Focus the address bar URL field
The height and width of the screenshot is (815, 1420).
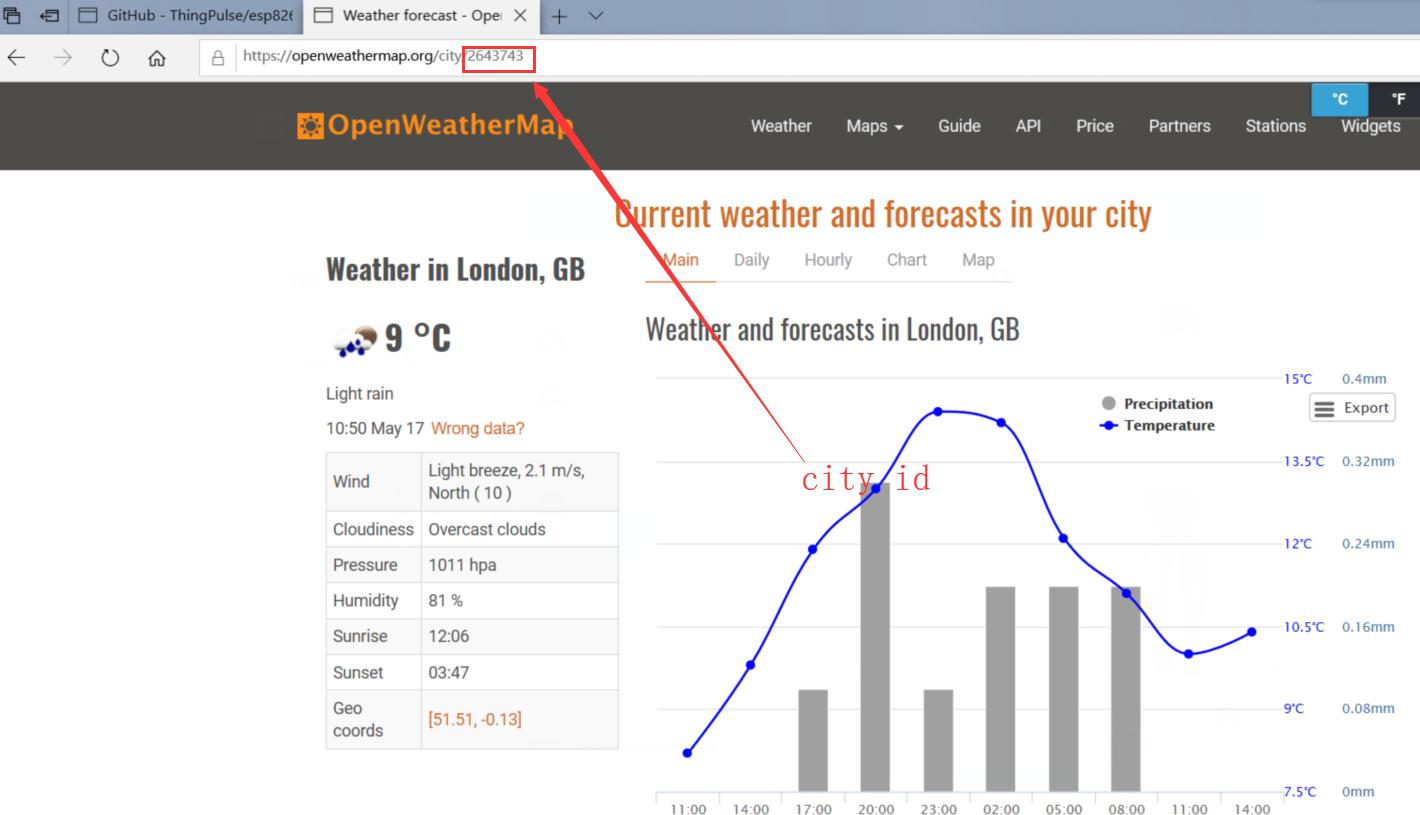coord(810,57)
